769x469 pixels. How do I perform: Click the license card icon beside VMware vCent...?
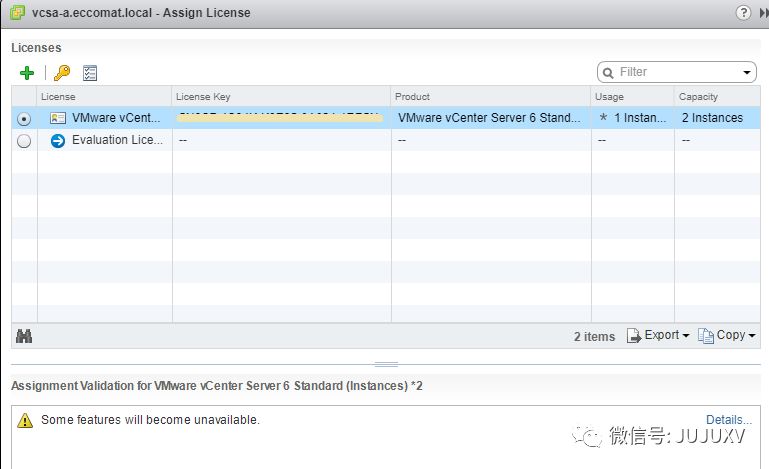[x=58, y=118]
